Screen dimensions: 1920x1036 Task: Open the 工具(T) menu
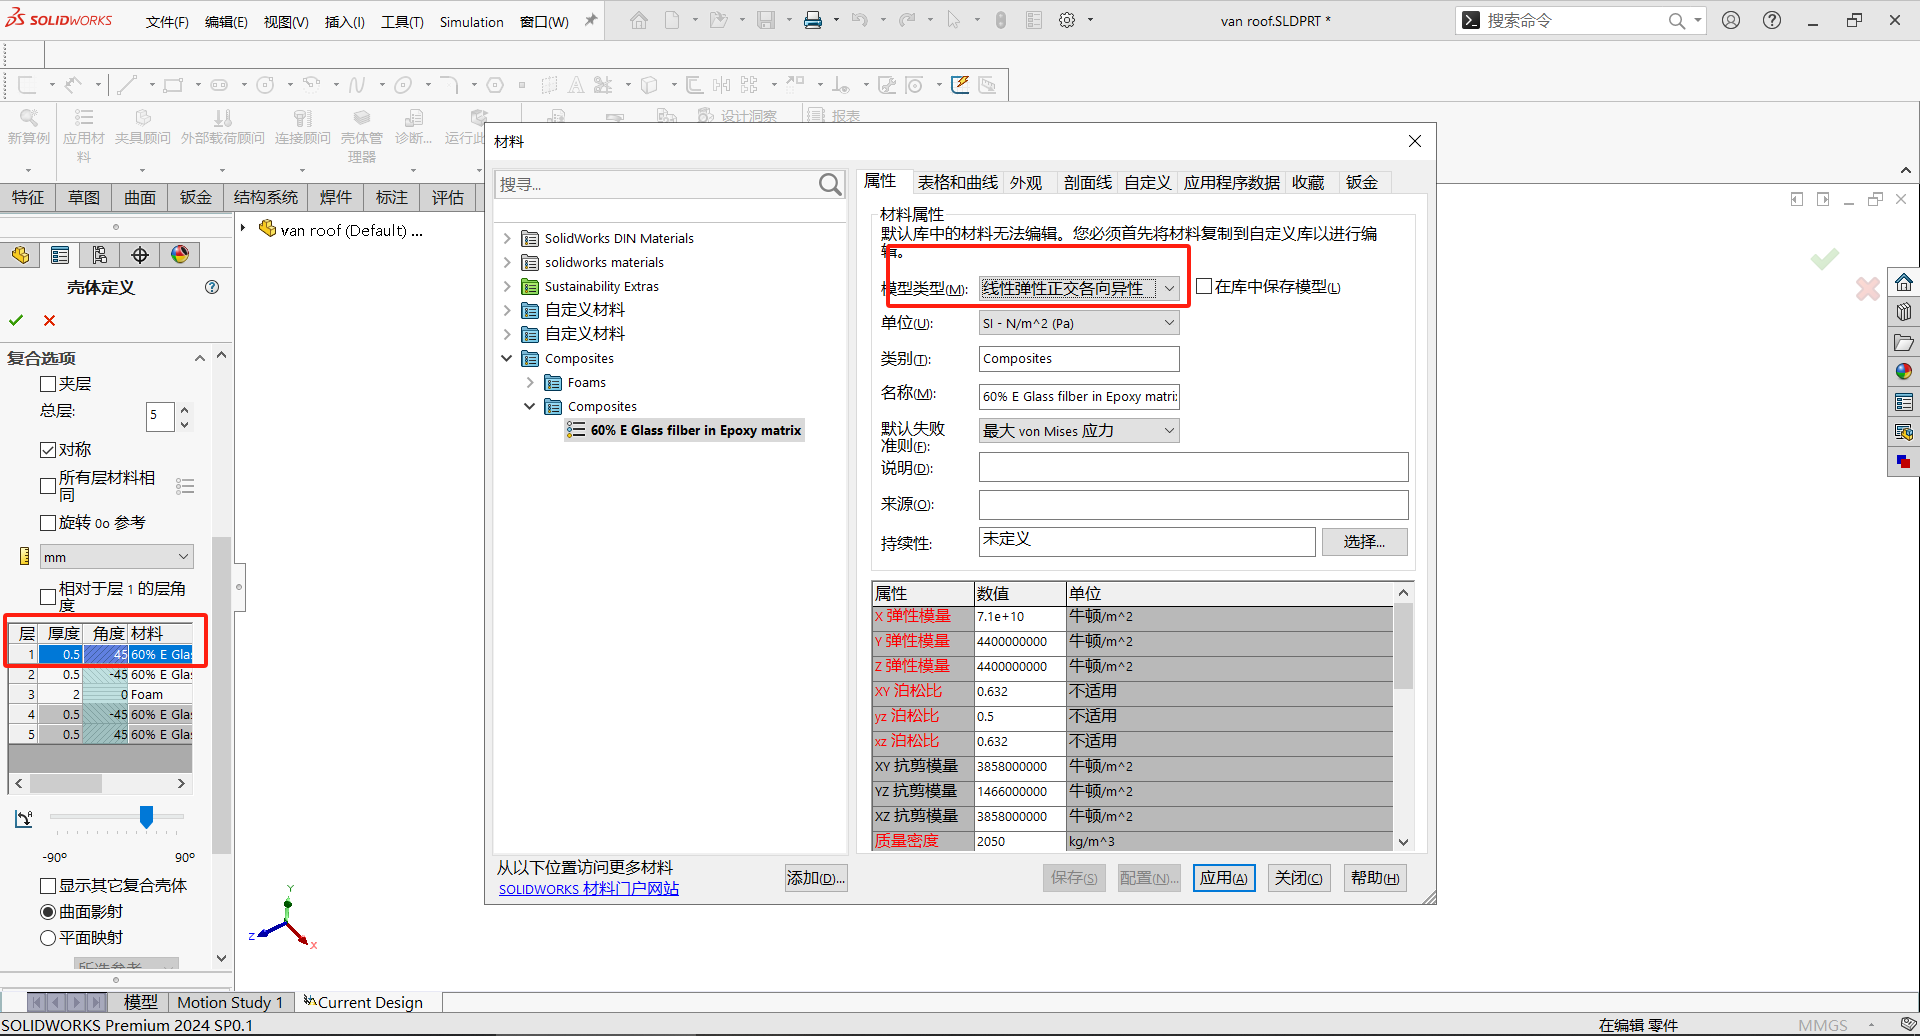(402, 22)
